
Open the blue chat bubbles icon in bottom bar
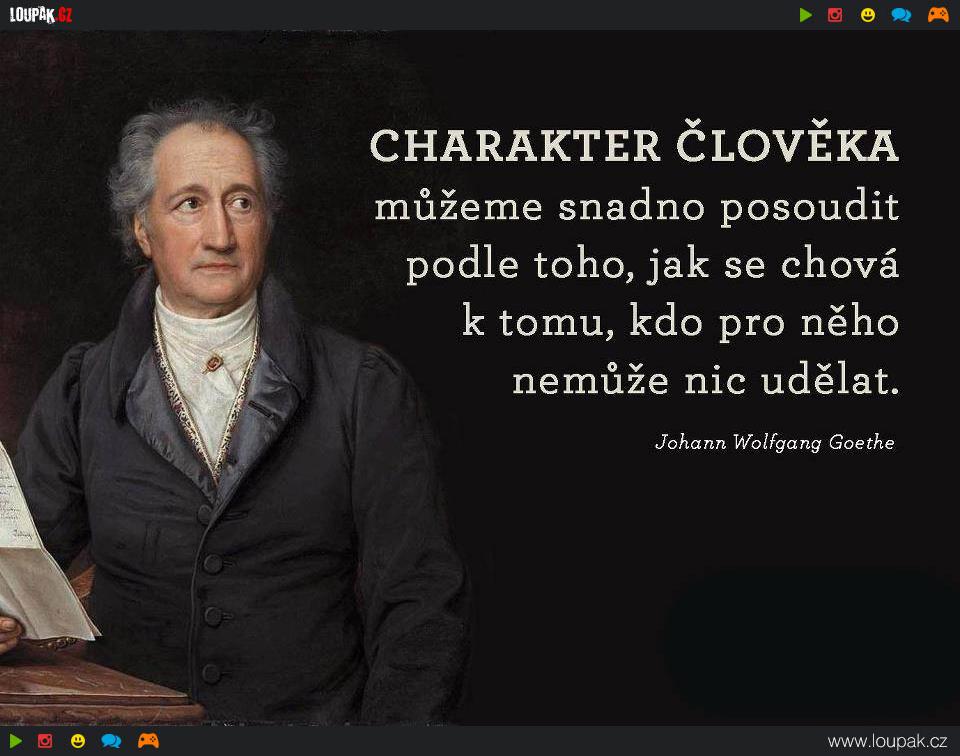[111, 741]
